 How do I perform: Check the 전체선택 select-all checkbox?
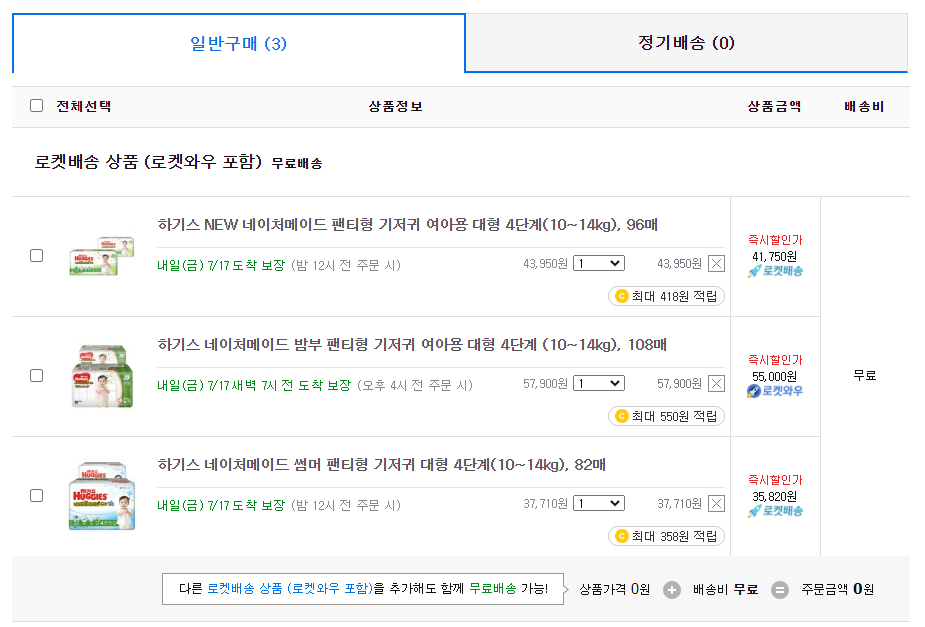coord(37,106)
